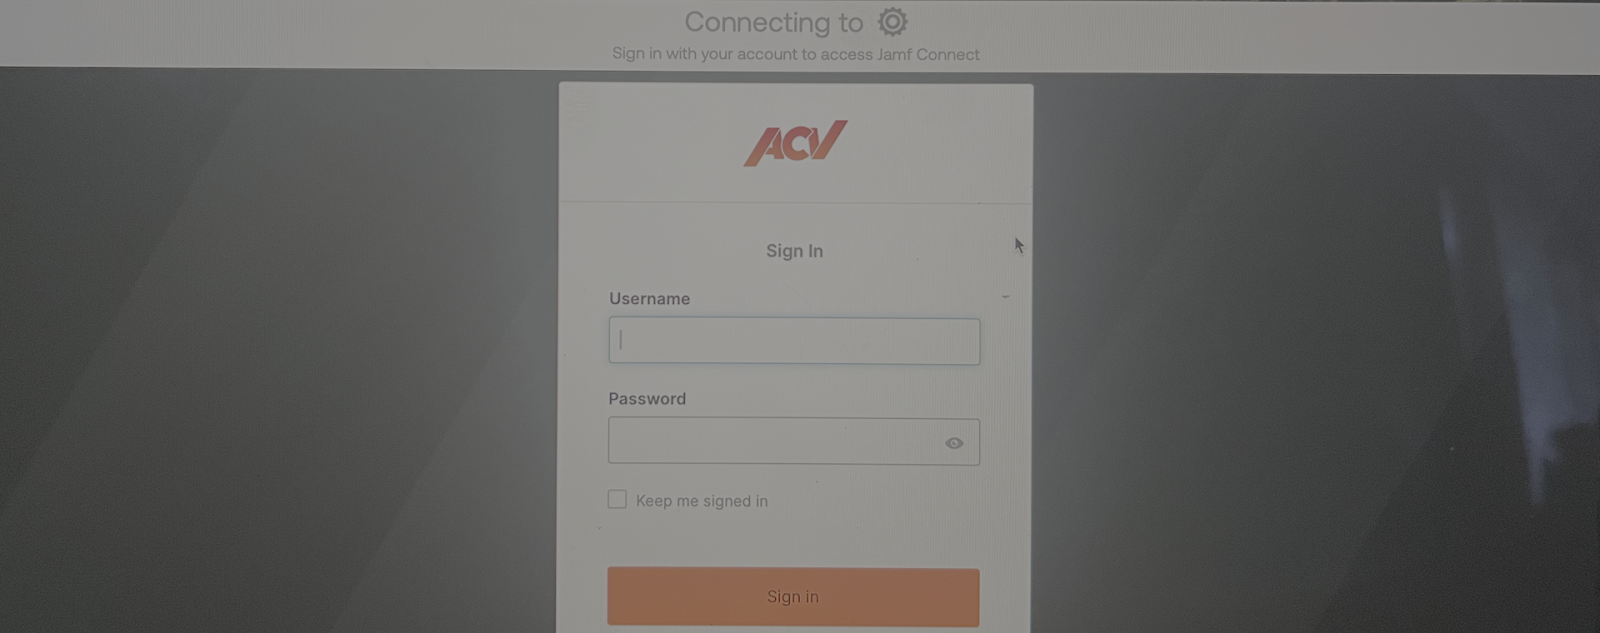Image resolution: width=1600 pixels, height=633 pixels.
Task: Focus the Password input field
Action: (794, 441)
